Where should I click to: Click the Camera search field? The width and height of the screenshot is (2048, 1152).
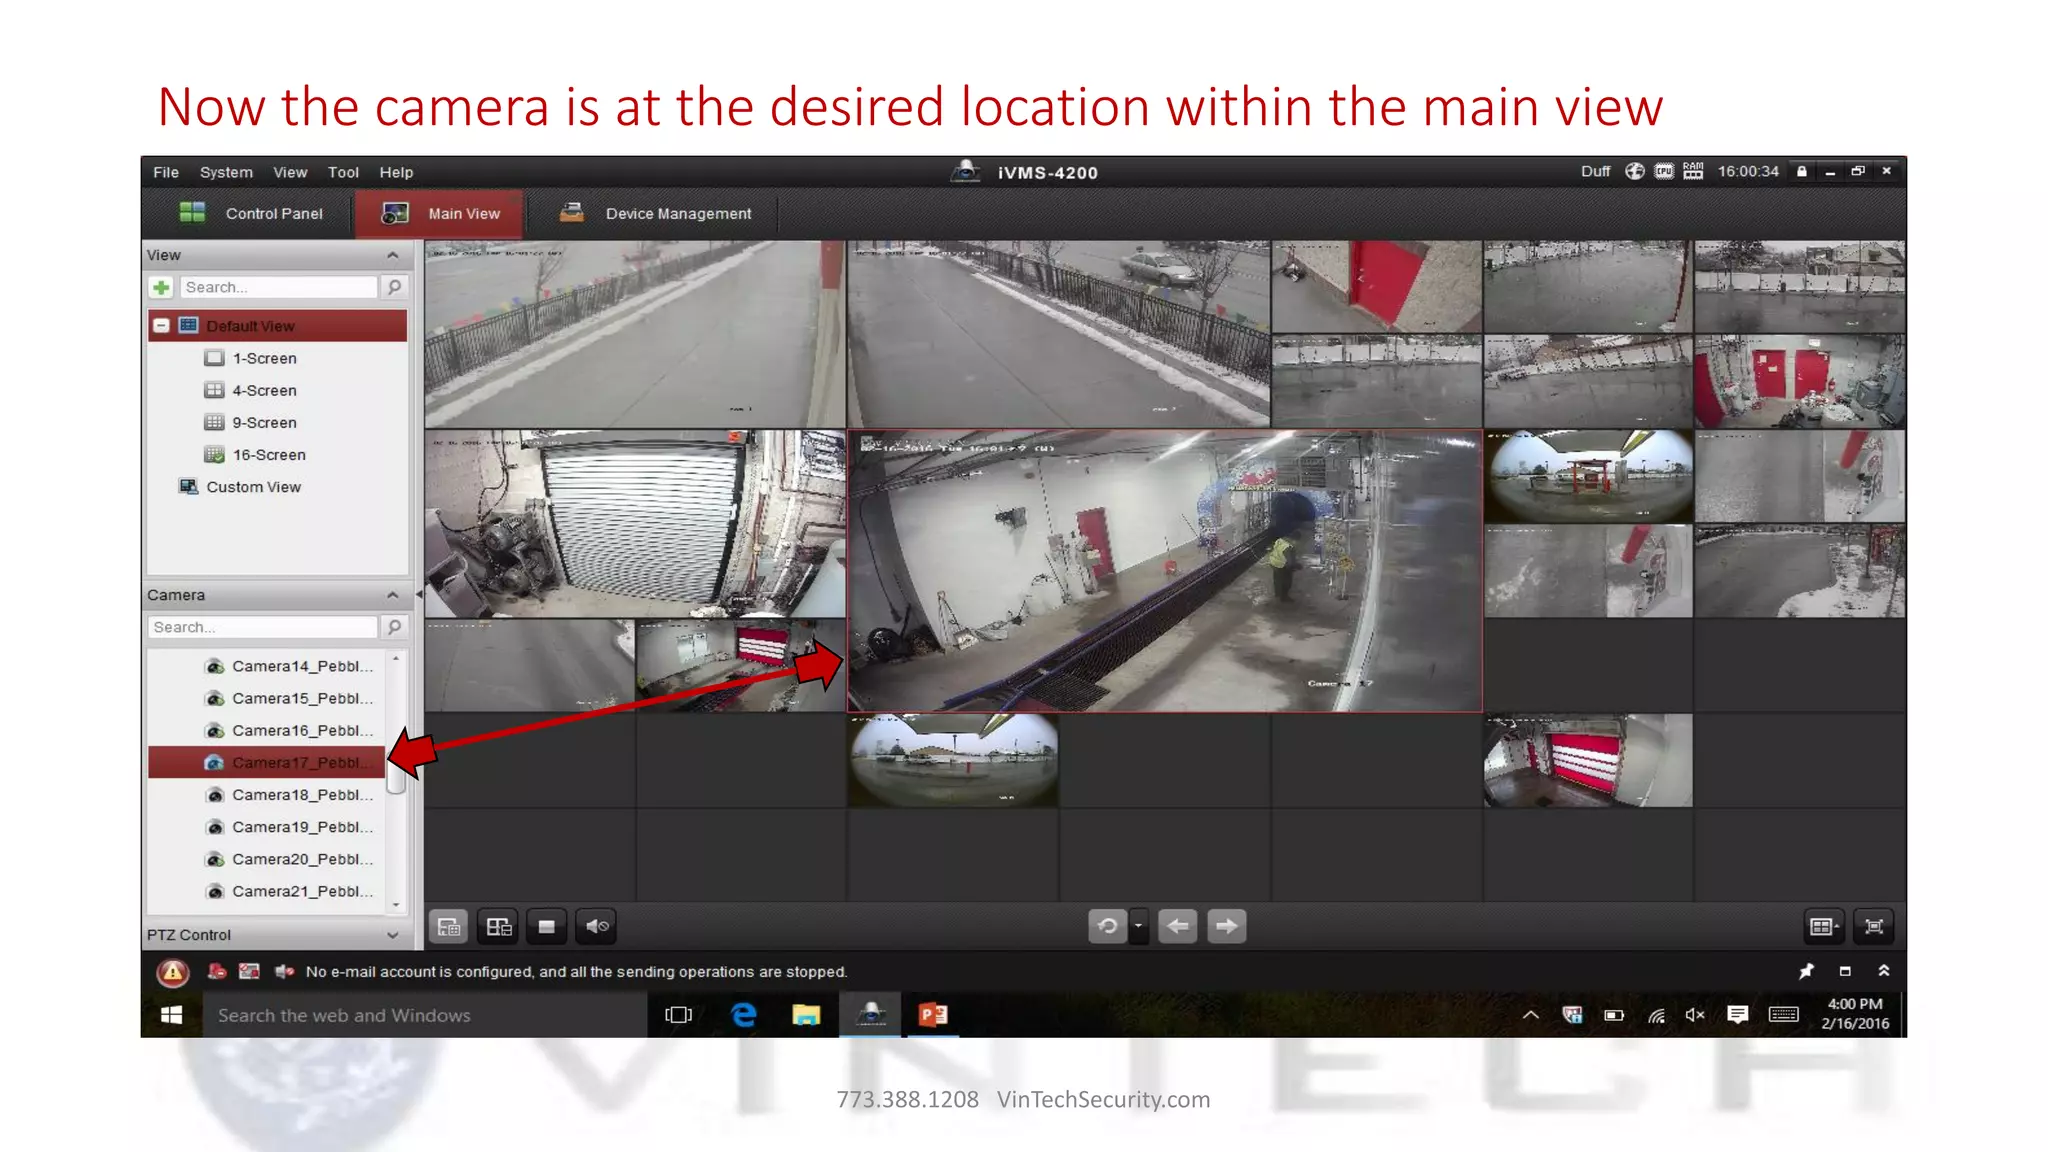(263, 627)
